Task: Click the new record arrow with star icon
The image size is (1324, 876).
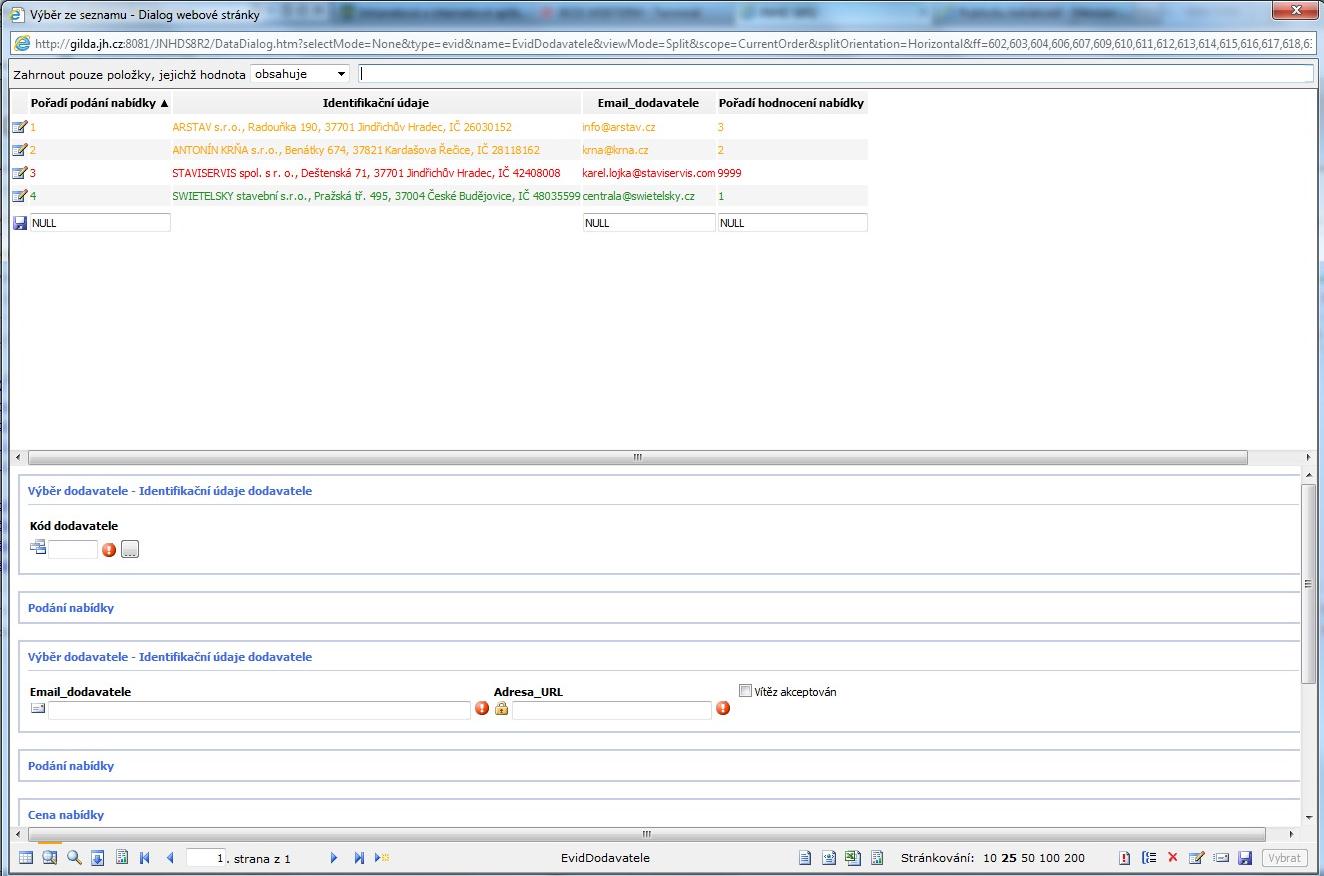Action: tap(382, 858)
